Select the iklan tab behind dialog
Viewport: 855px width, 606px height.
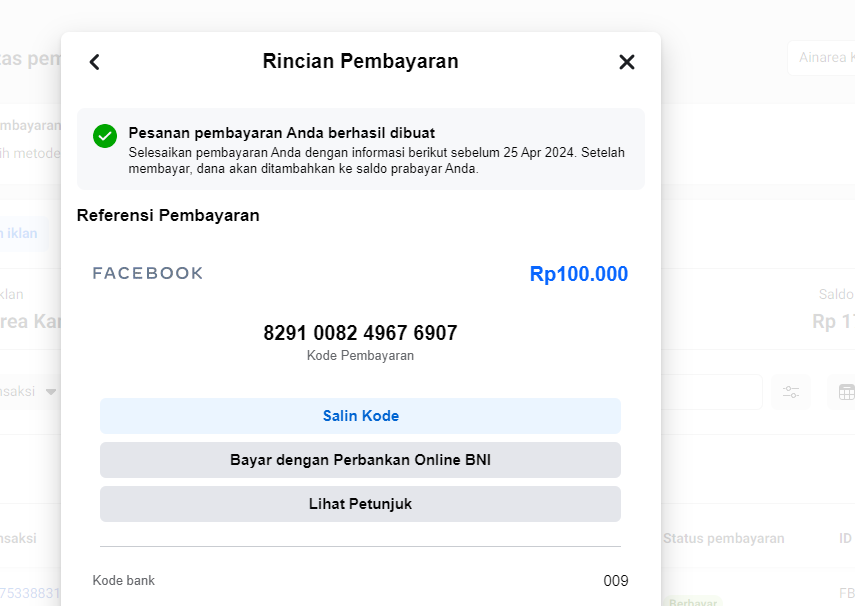pos(22,233)
